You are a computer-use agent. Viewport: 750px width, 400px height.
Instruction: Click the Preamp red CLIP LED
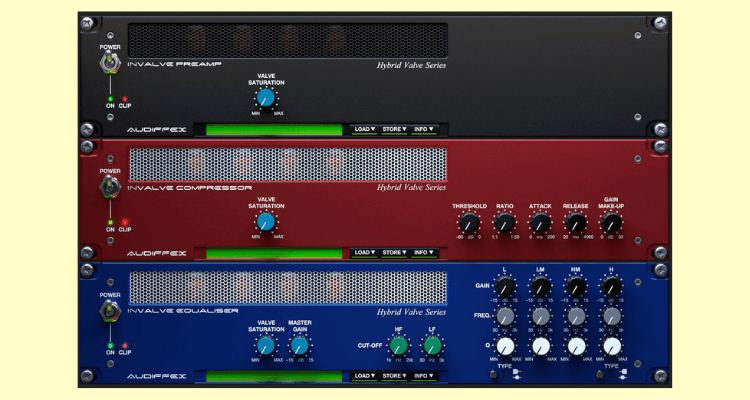pos(125,99)
